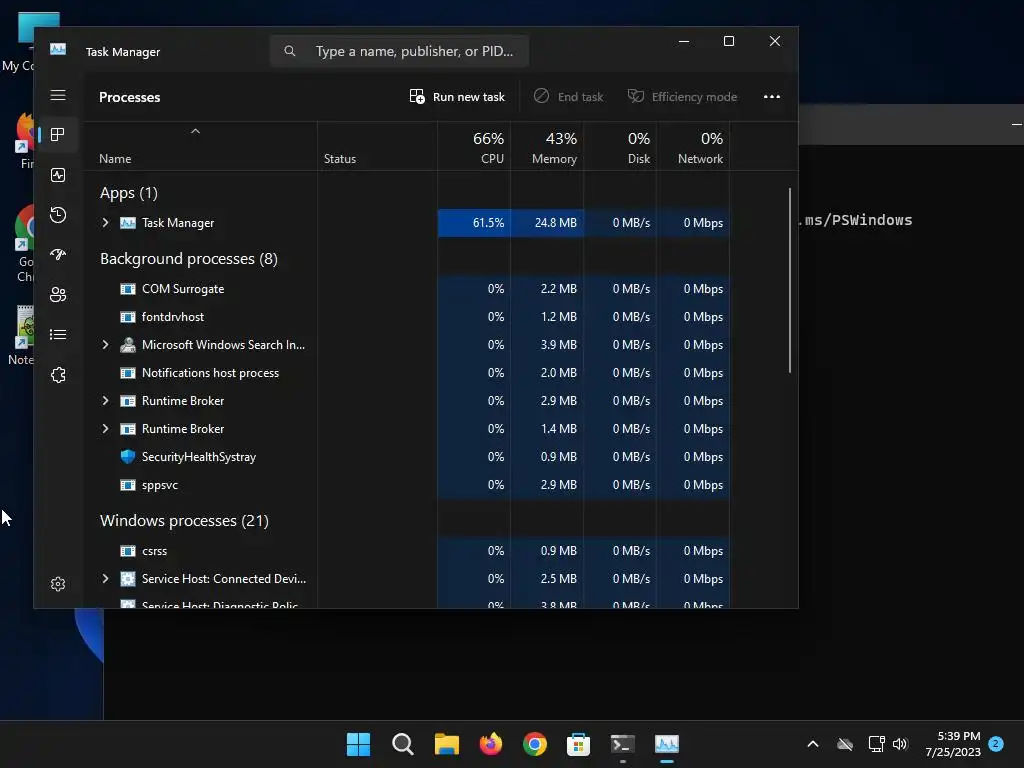Click the process list vertical scrollbar

pyautogui.click(x=790, y=280)
